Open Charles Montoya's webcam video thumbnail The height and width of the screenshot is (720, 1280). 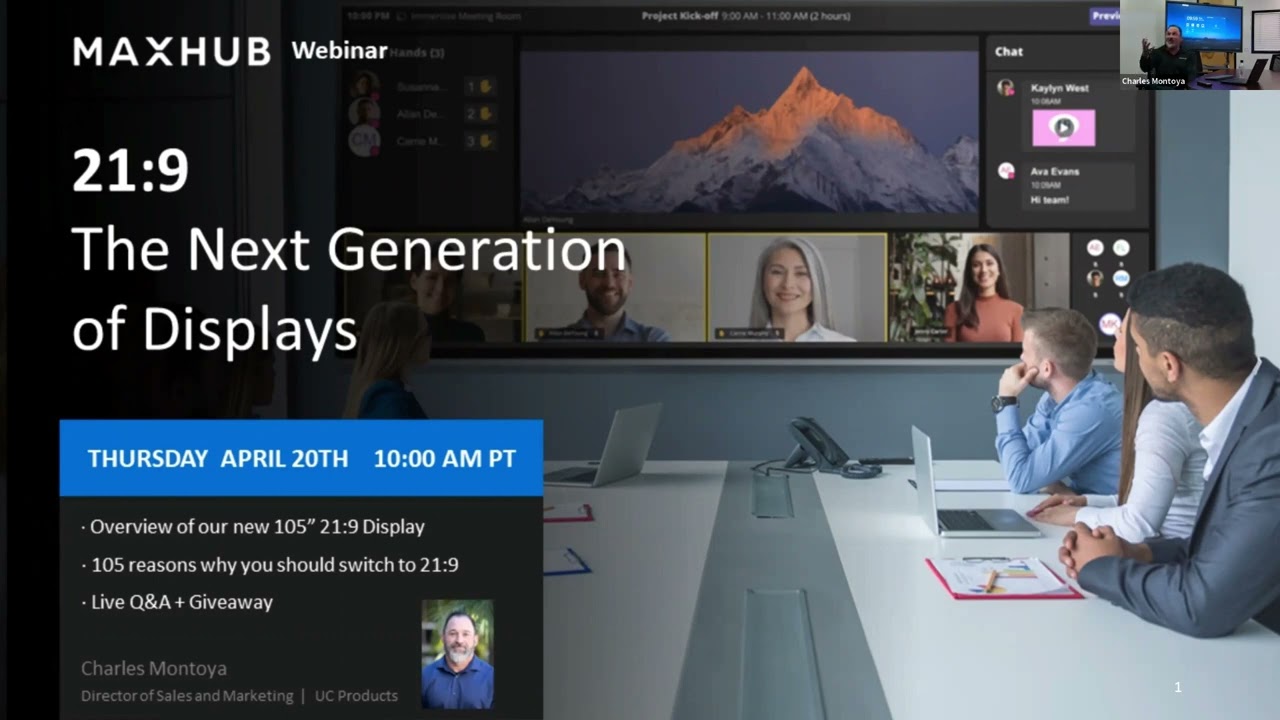[x=1199, y=45]
